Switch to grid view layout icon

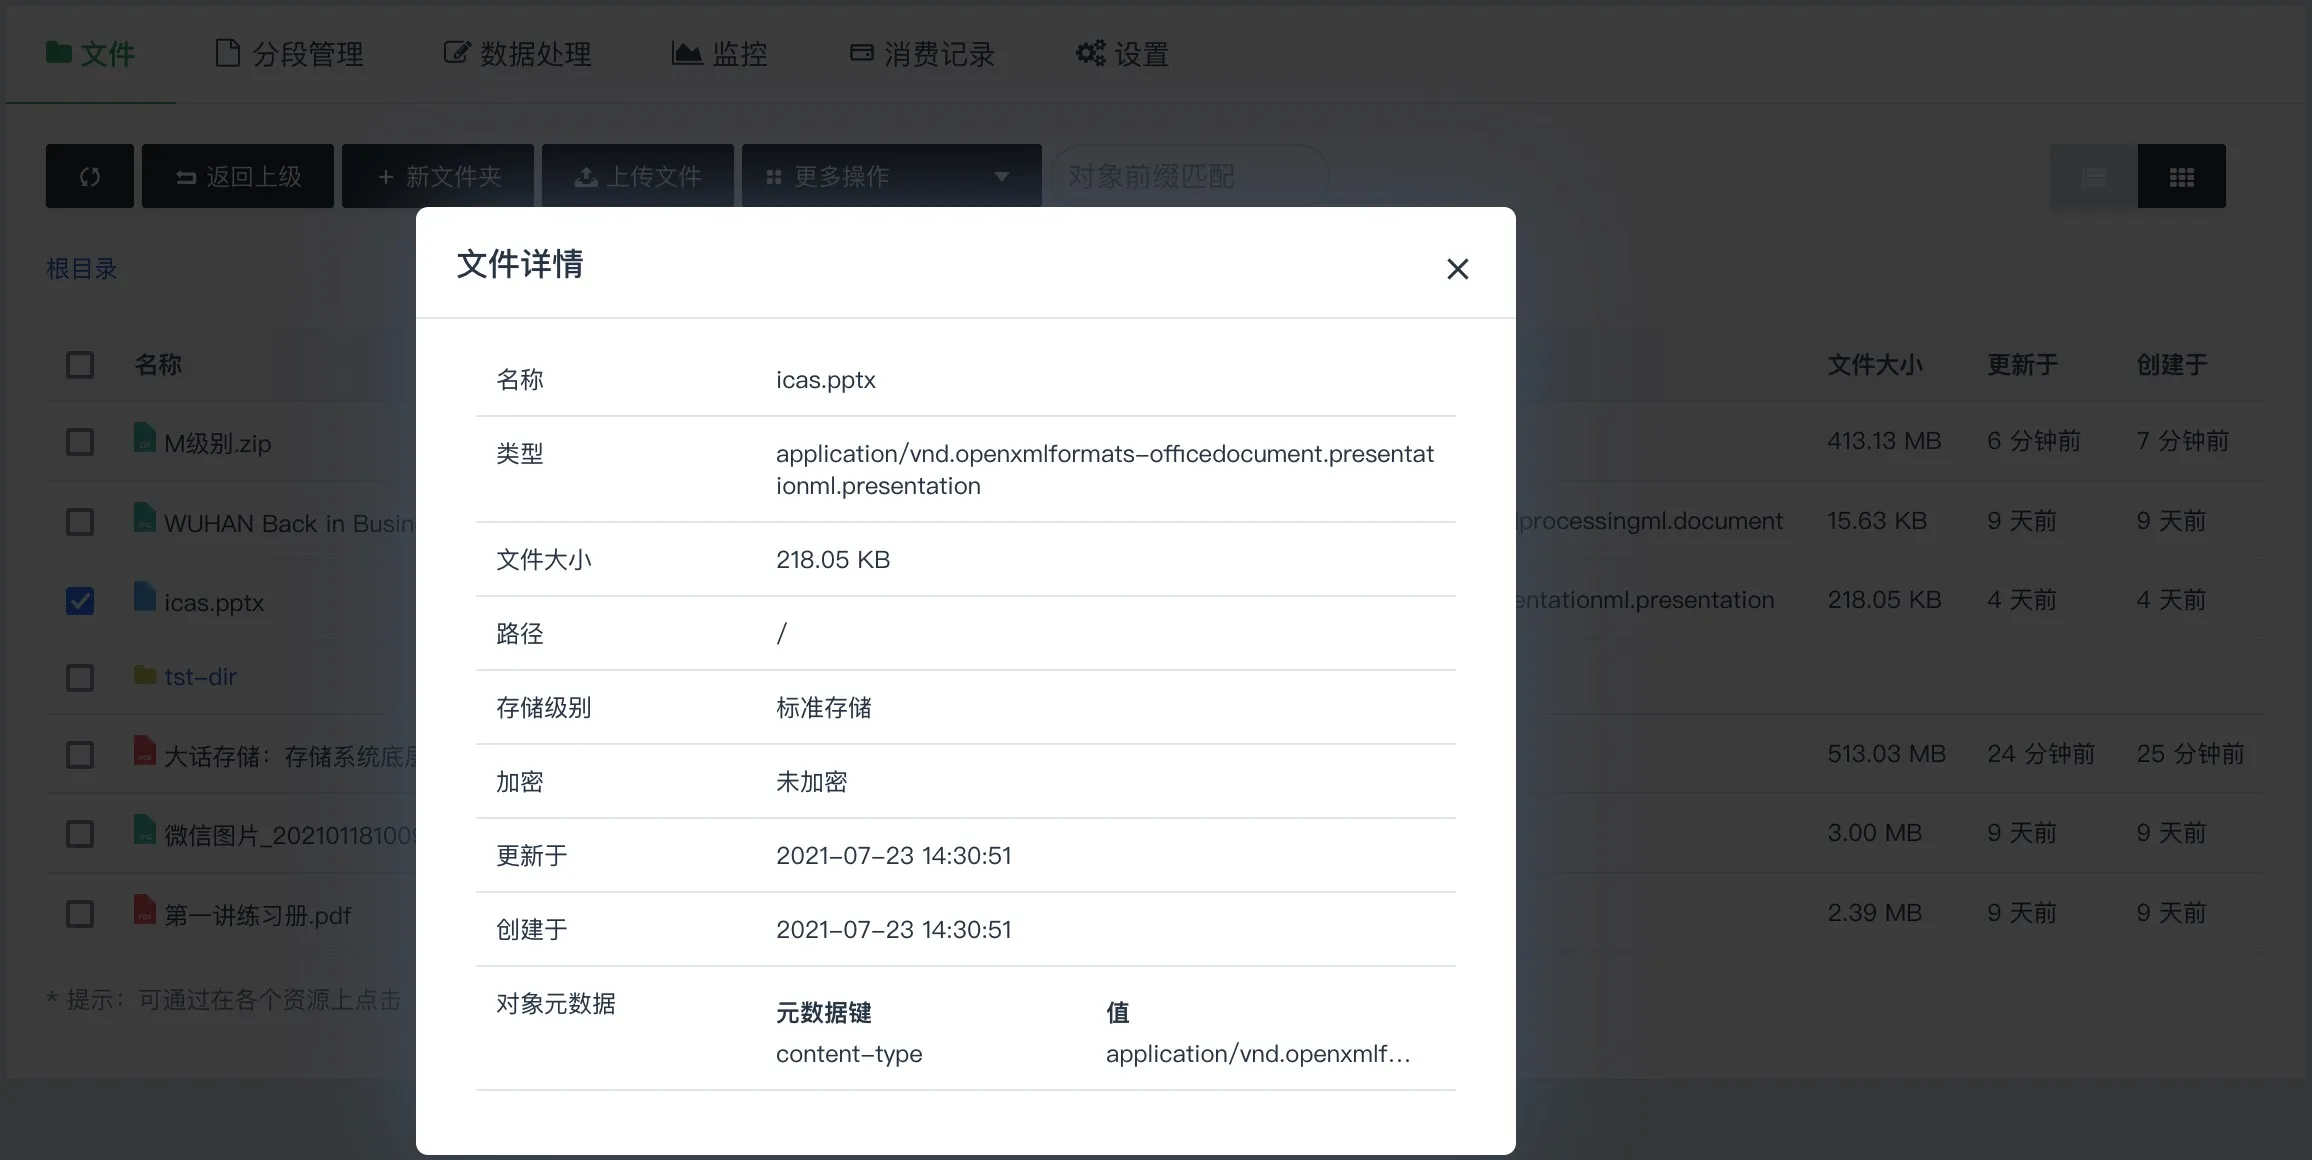pyautogui.click(x=2182, y=176)
